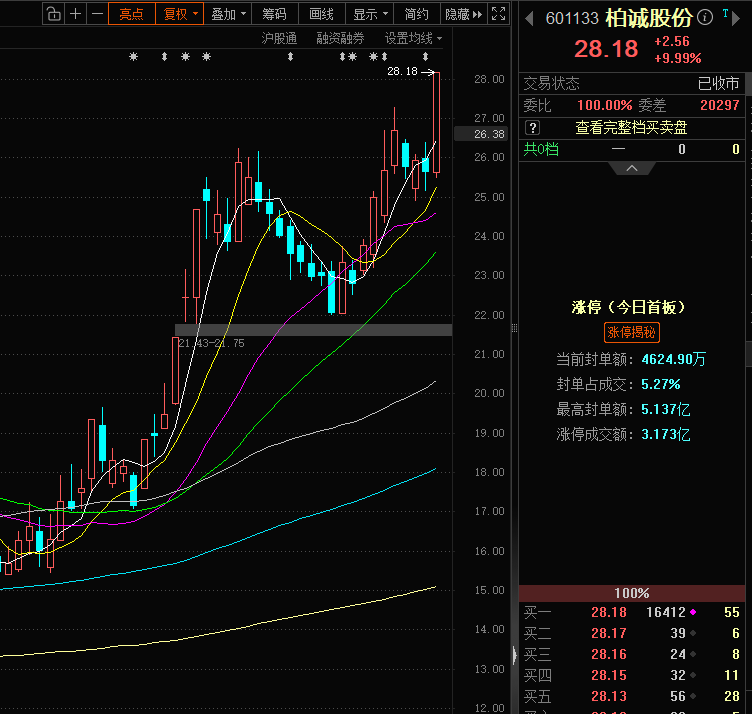Viewport: 752px width, 714px height.
Task: Click the 融资融券 tag
Action: pos(340,38)
